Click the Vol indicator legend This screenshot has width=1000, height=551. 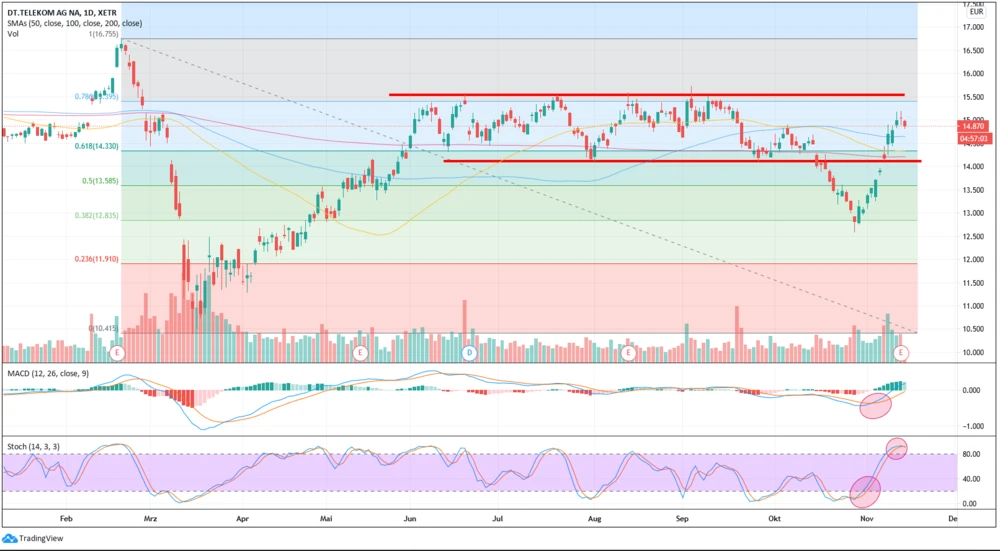(x=12, y=33)
